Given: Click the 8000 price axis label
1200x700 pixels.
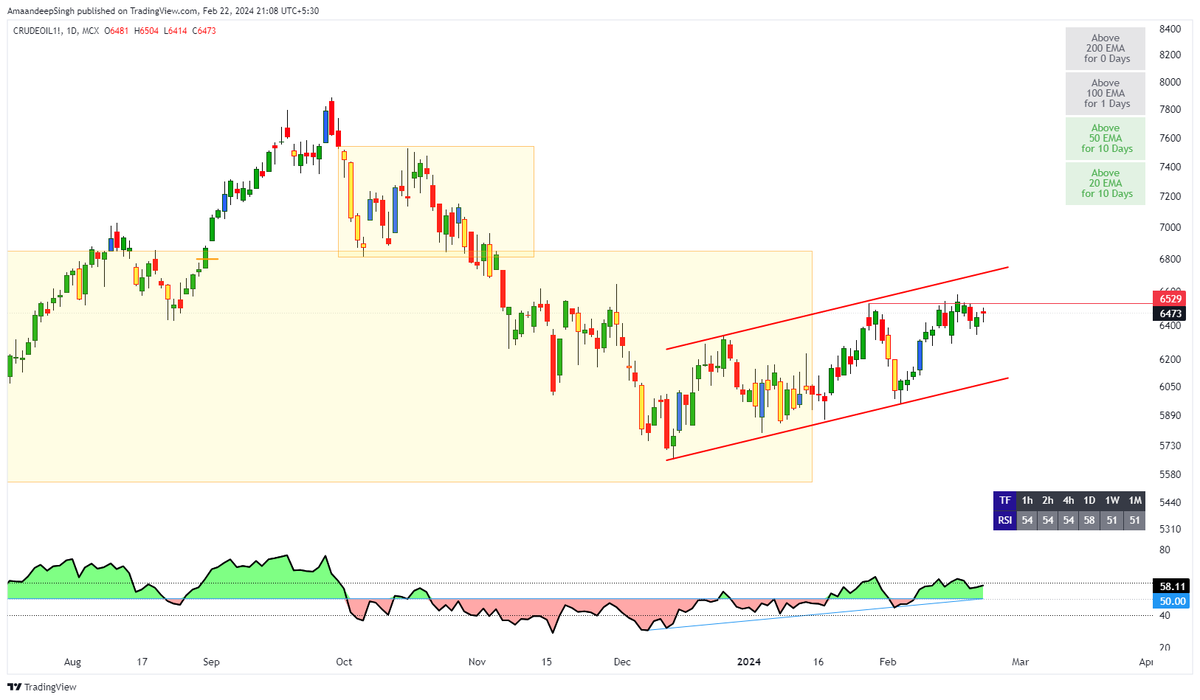Looking at the screenshot, I should click(1171, 82).
